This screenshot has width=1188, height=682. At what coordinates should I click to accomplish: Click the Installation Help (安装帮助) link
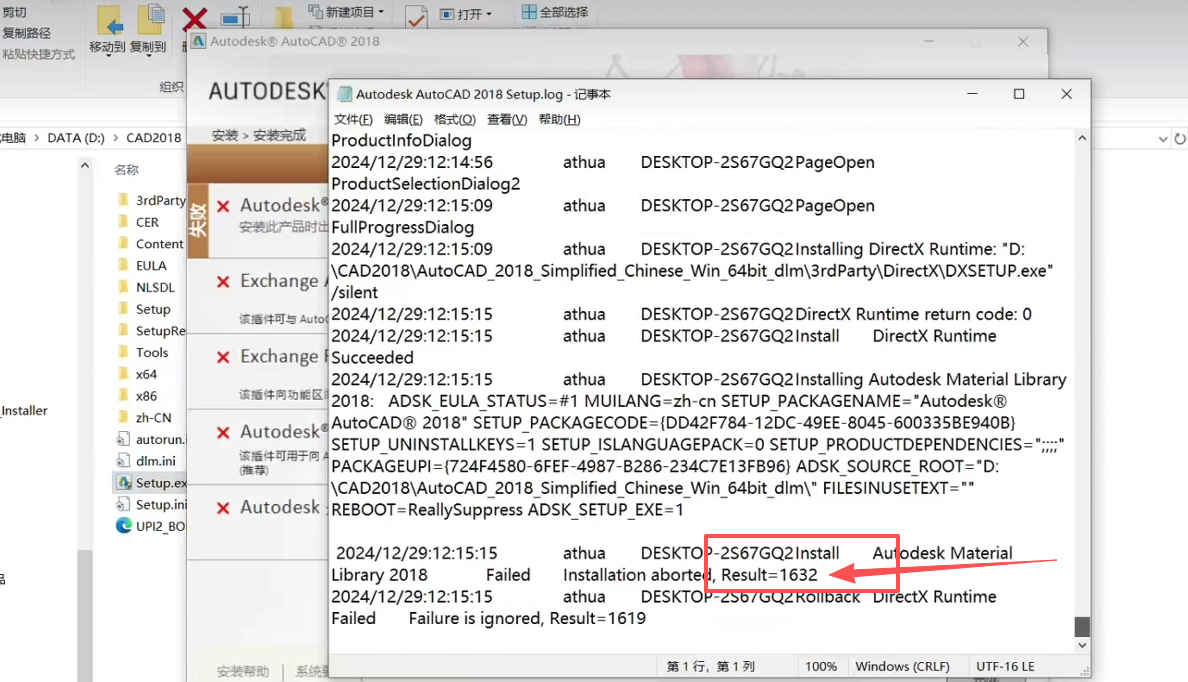(243, 670)
